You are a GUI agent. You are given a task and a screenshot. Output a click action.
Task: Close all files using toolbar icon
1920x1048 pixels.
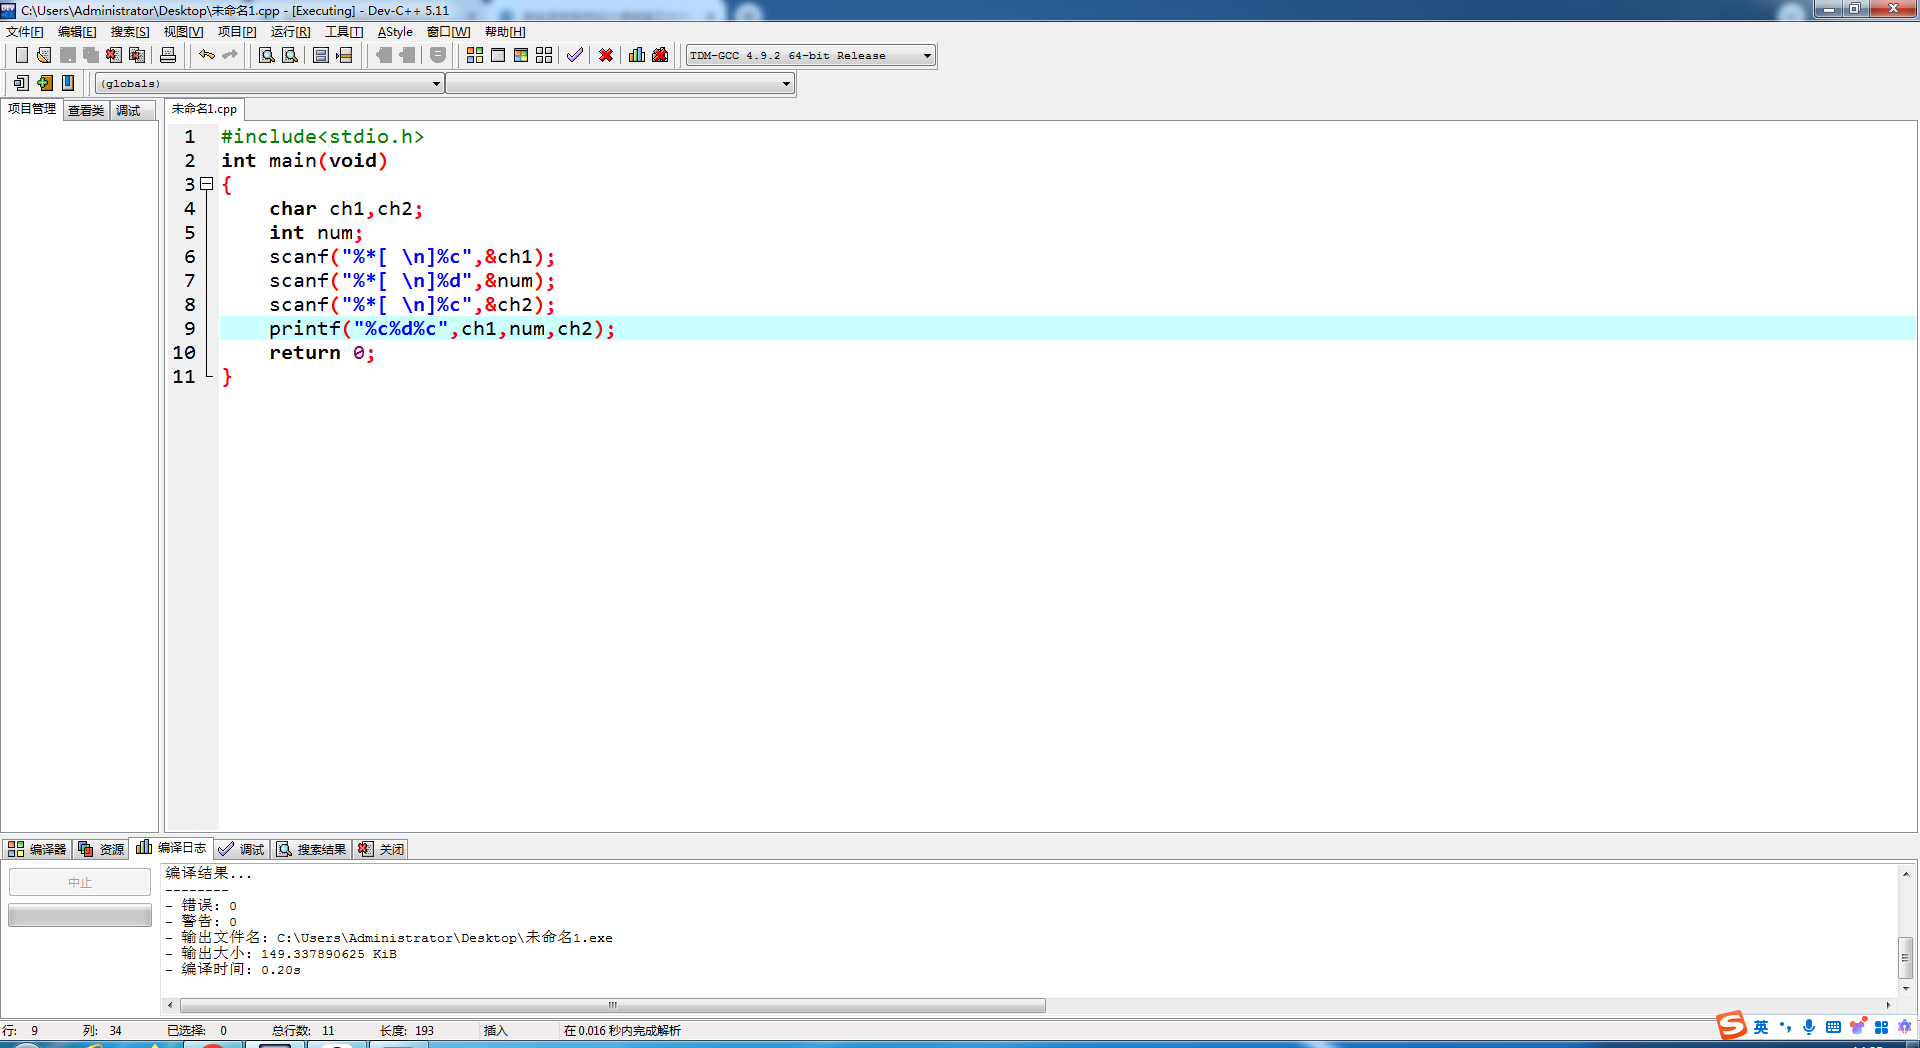(137, 55)
